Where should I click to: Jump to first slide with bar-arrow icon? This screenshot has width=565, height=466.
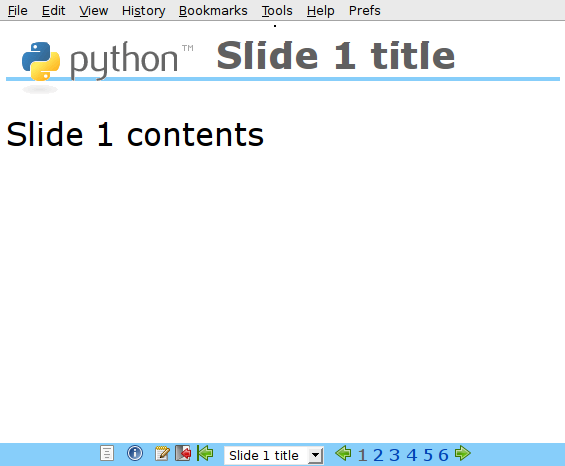(x=205, y=453)
